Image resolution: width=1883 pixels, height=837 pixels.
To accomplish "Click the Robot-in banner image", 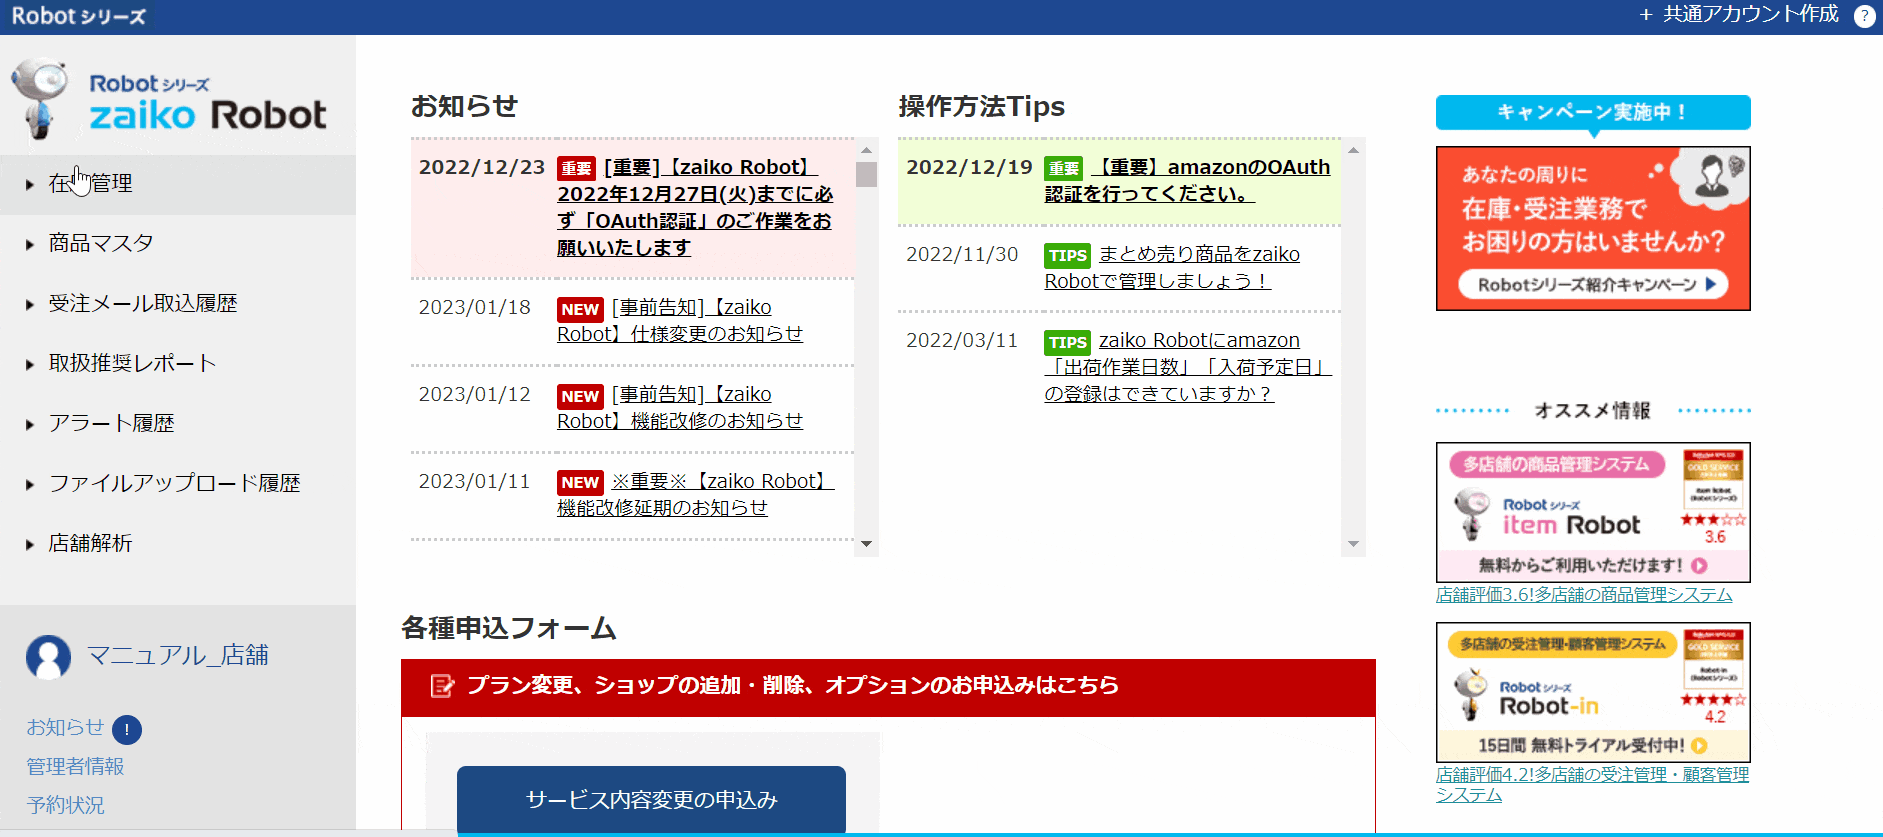I will 1593,693.
